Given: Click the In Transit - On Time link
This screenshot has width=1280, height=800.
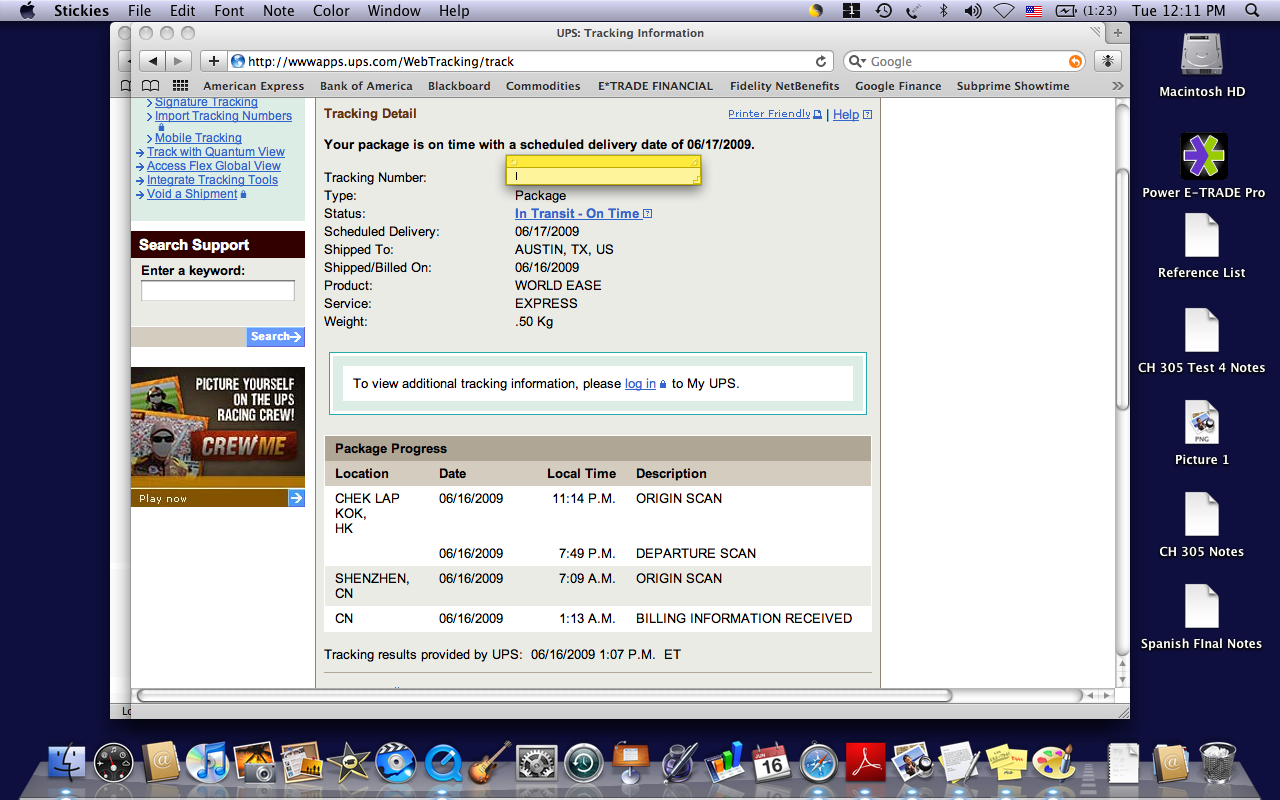Looking at the screenshot, I should pos(577,214).
